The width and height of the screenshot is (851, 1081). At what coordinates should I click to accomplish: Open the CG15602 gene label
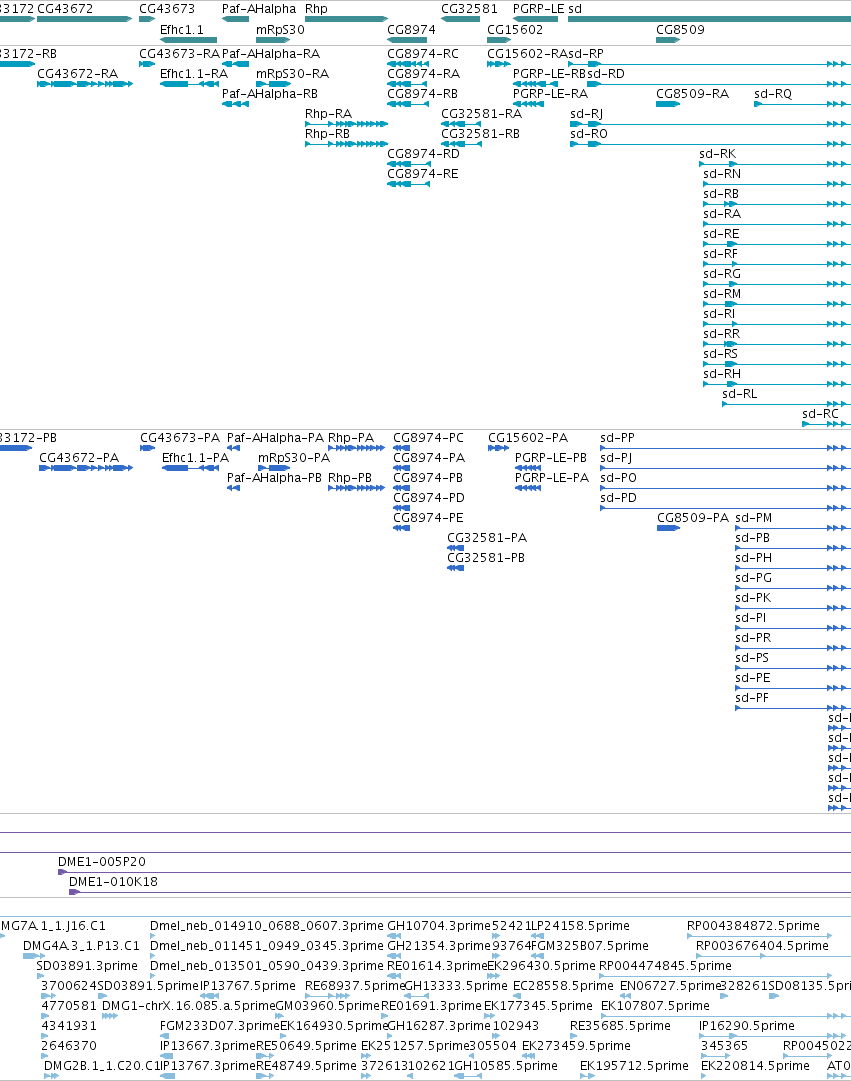coord(515,30)
